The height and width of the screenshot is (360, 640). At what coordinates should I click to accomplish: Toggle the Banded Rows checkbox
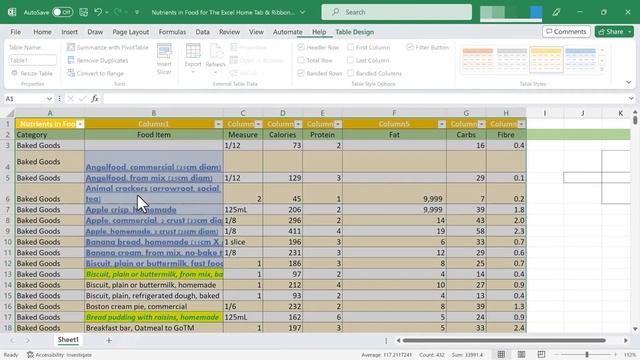point(301,73)
